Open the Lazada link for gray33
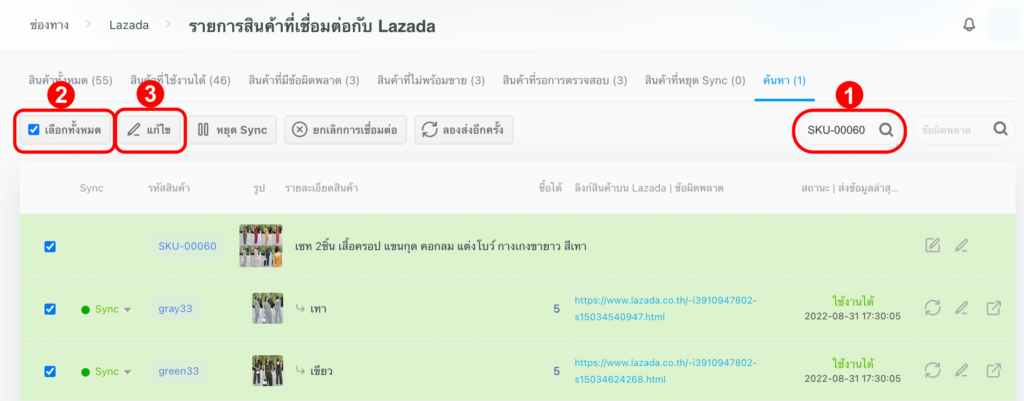Viewport: 1024px width, 401px height. click(x=665, y=308)
